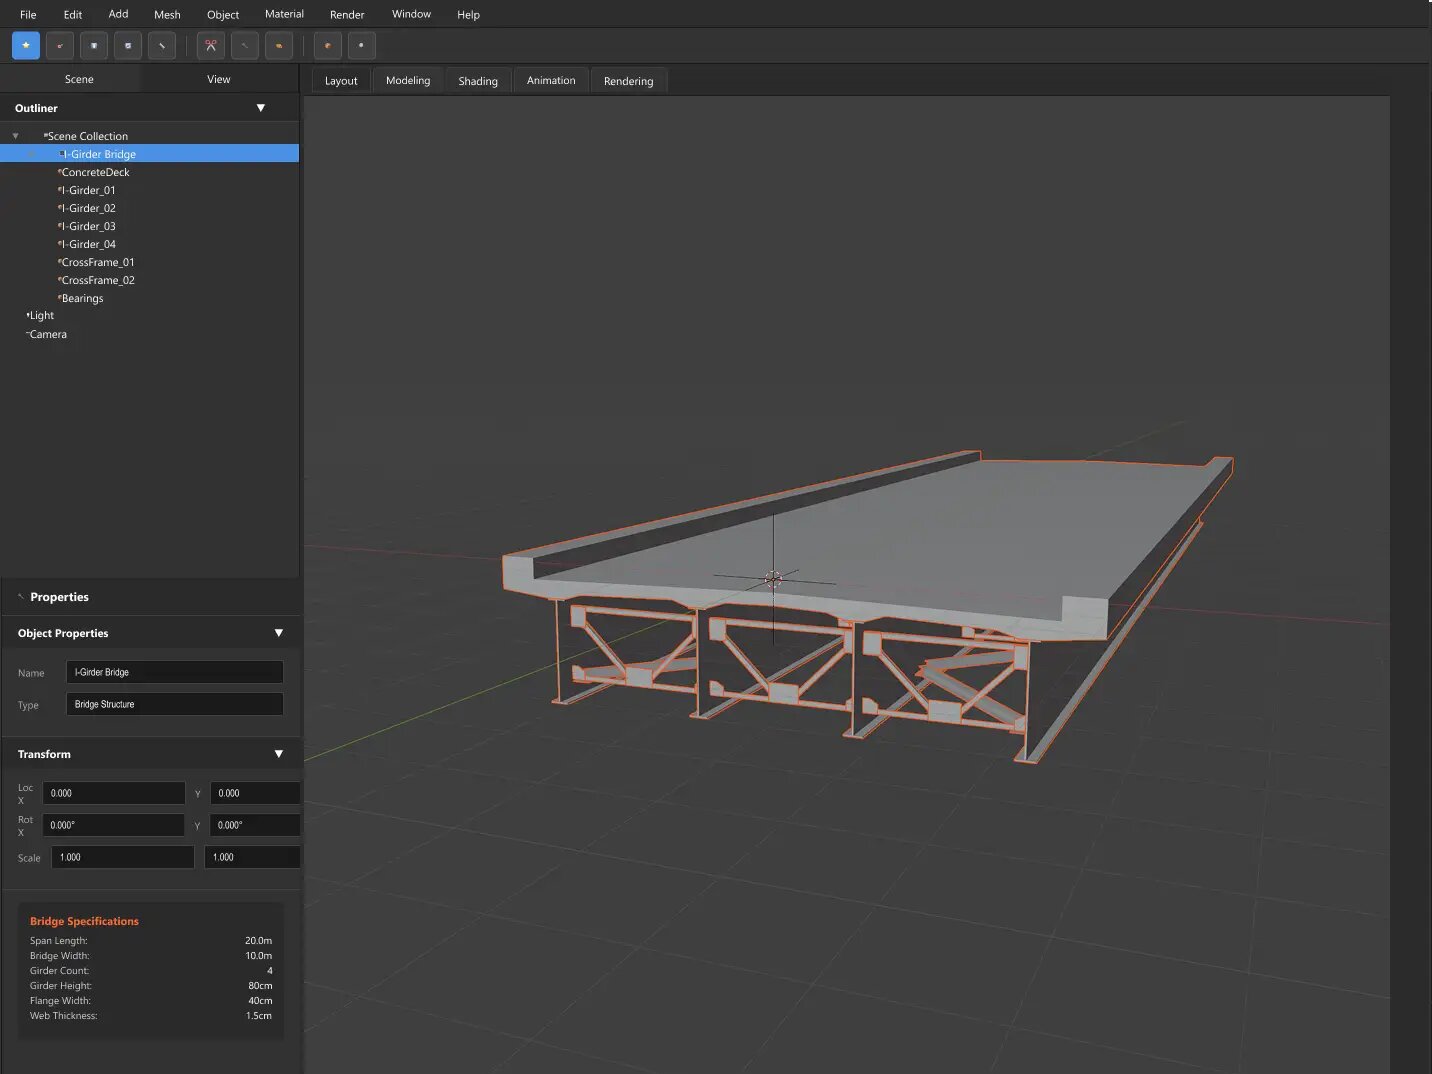Collapse the Outliner panel with its triangle
The width and height of the screenshot is (1432, 1074).
pos(260,107)
